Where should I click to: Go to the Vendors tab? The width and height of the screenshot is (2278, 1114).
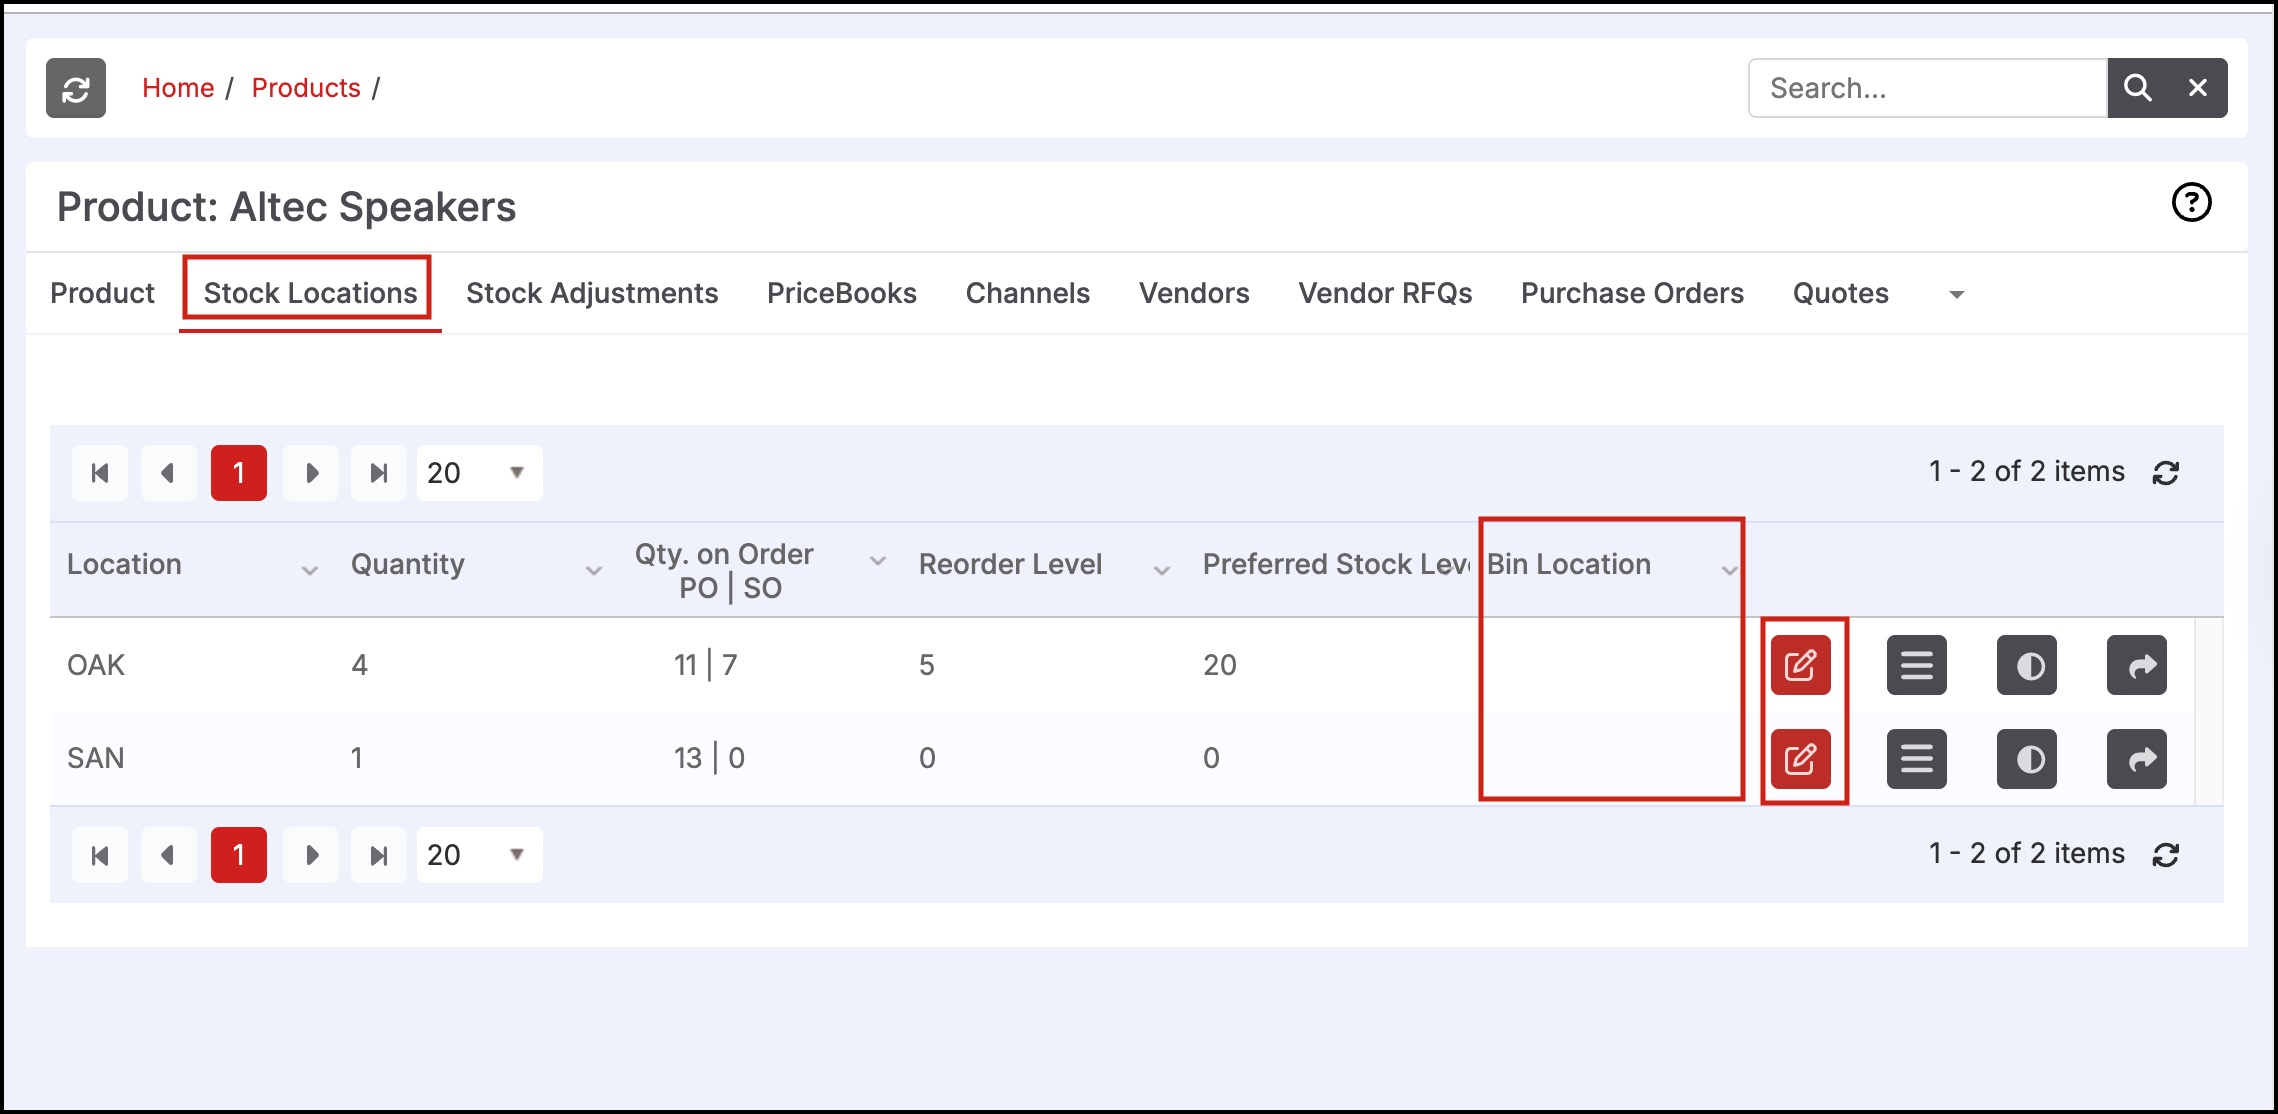pyautogui.click(x=1194, y=293)
